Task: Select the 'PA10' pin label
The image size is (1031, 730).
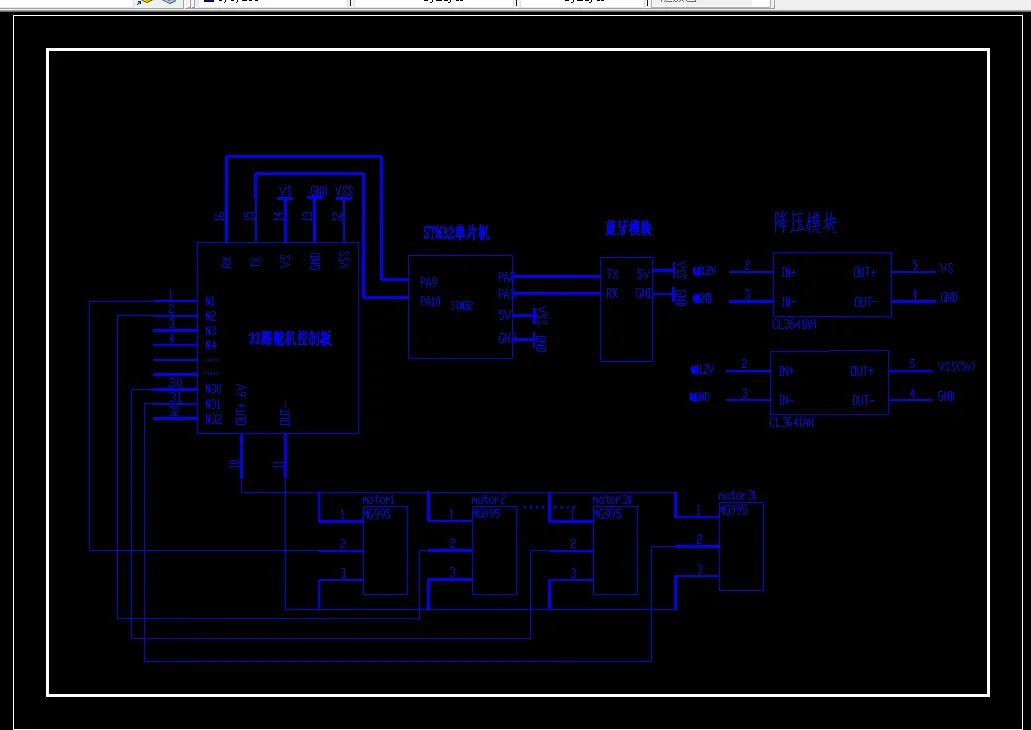Action: pos(430,301)
